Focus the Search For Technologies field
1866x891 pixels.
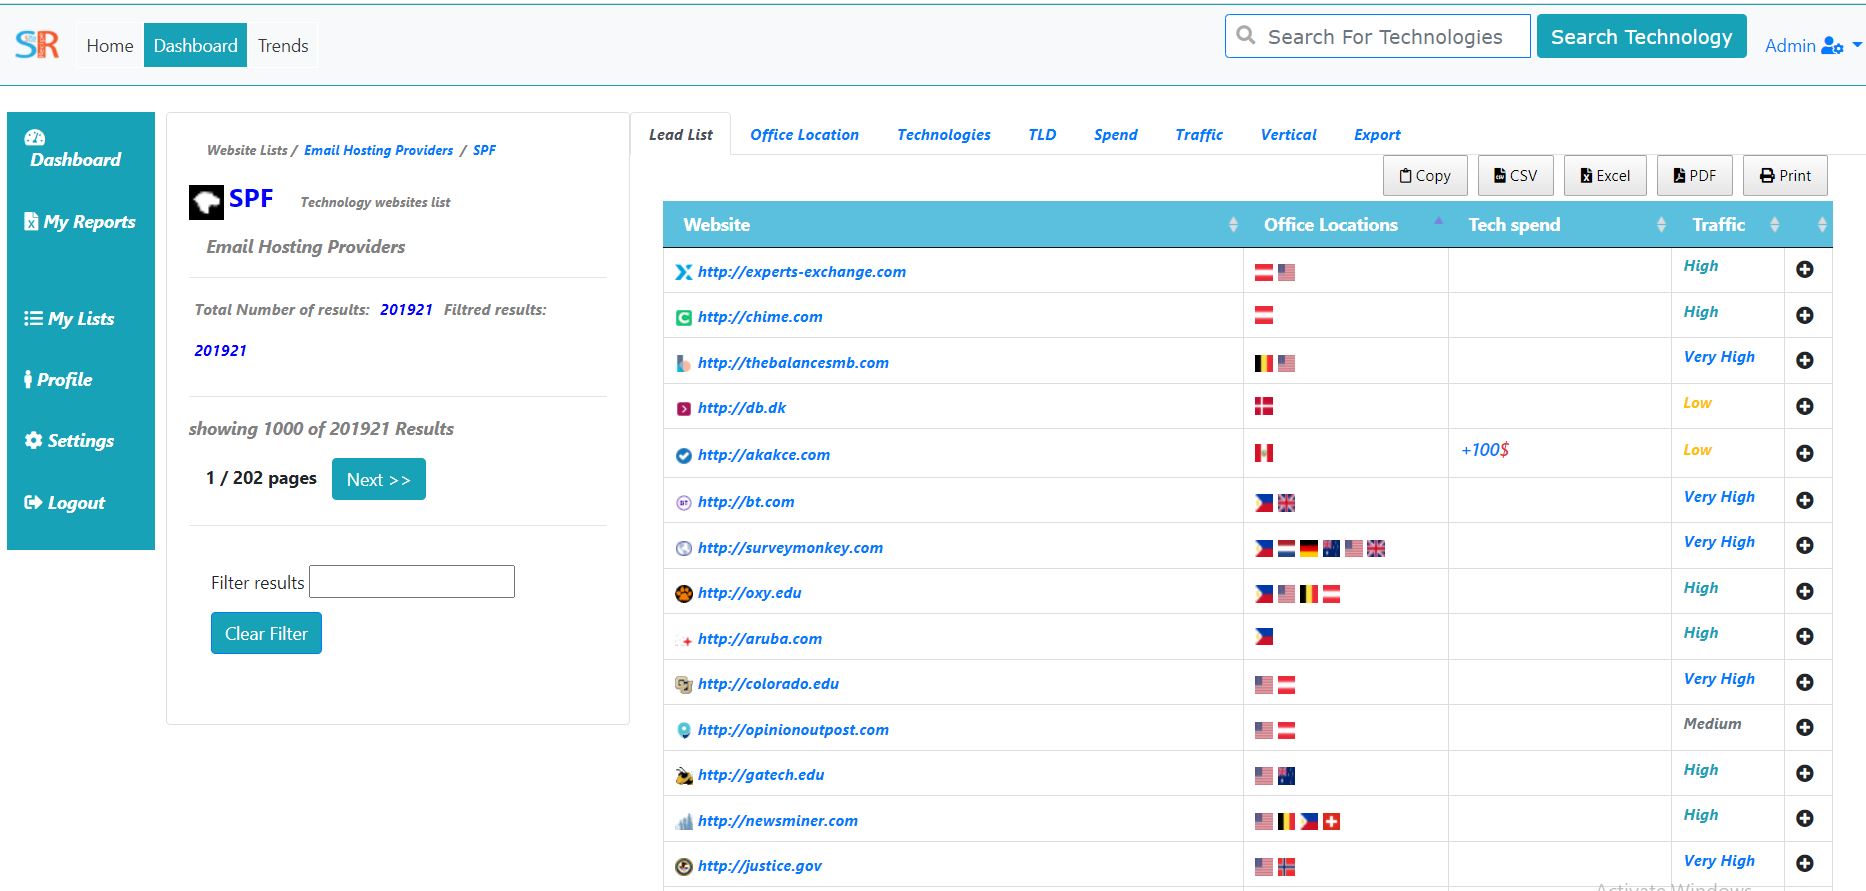tap(1378, 37)
